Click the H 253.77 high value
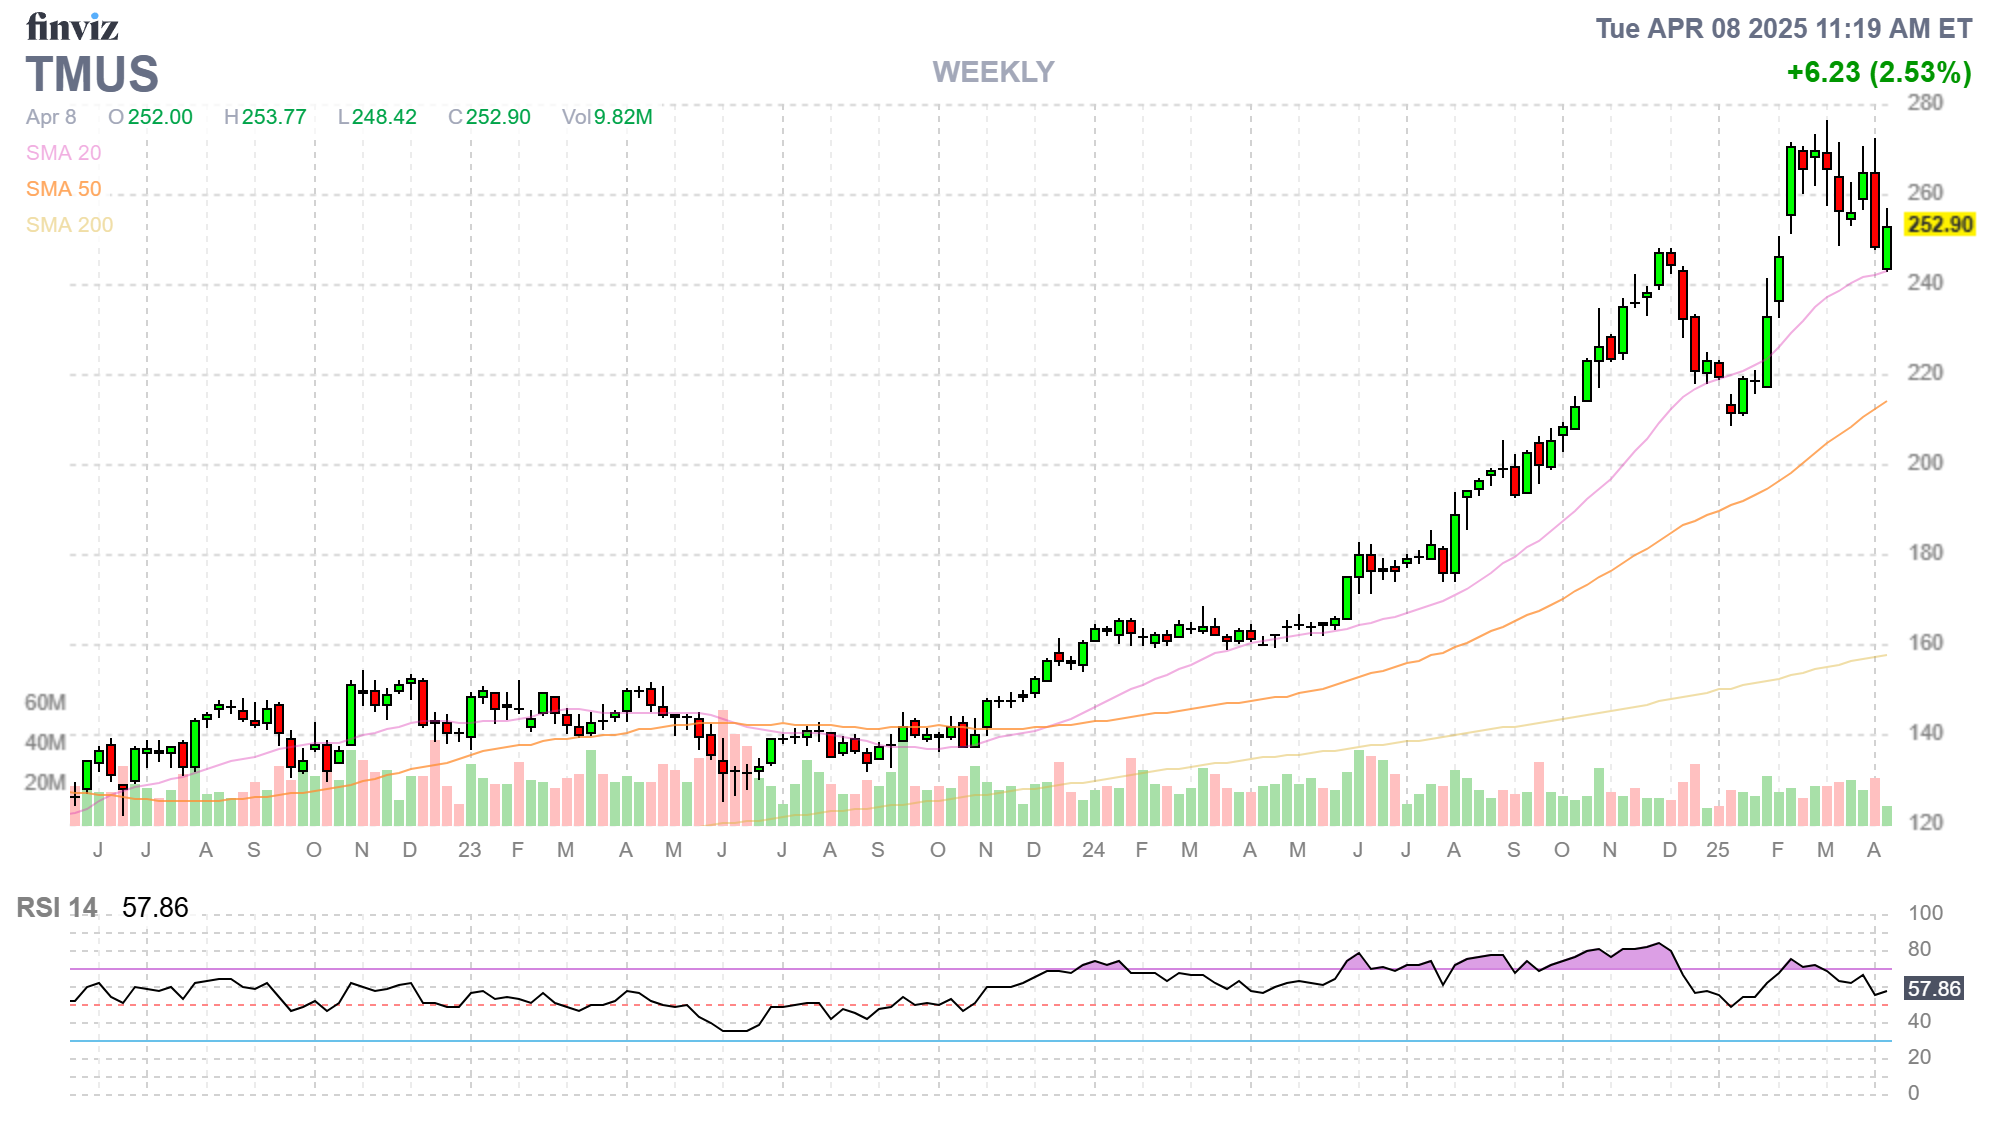The width and height of the screenshot is (1998, 1124). coord(265,117)
